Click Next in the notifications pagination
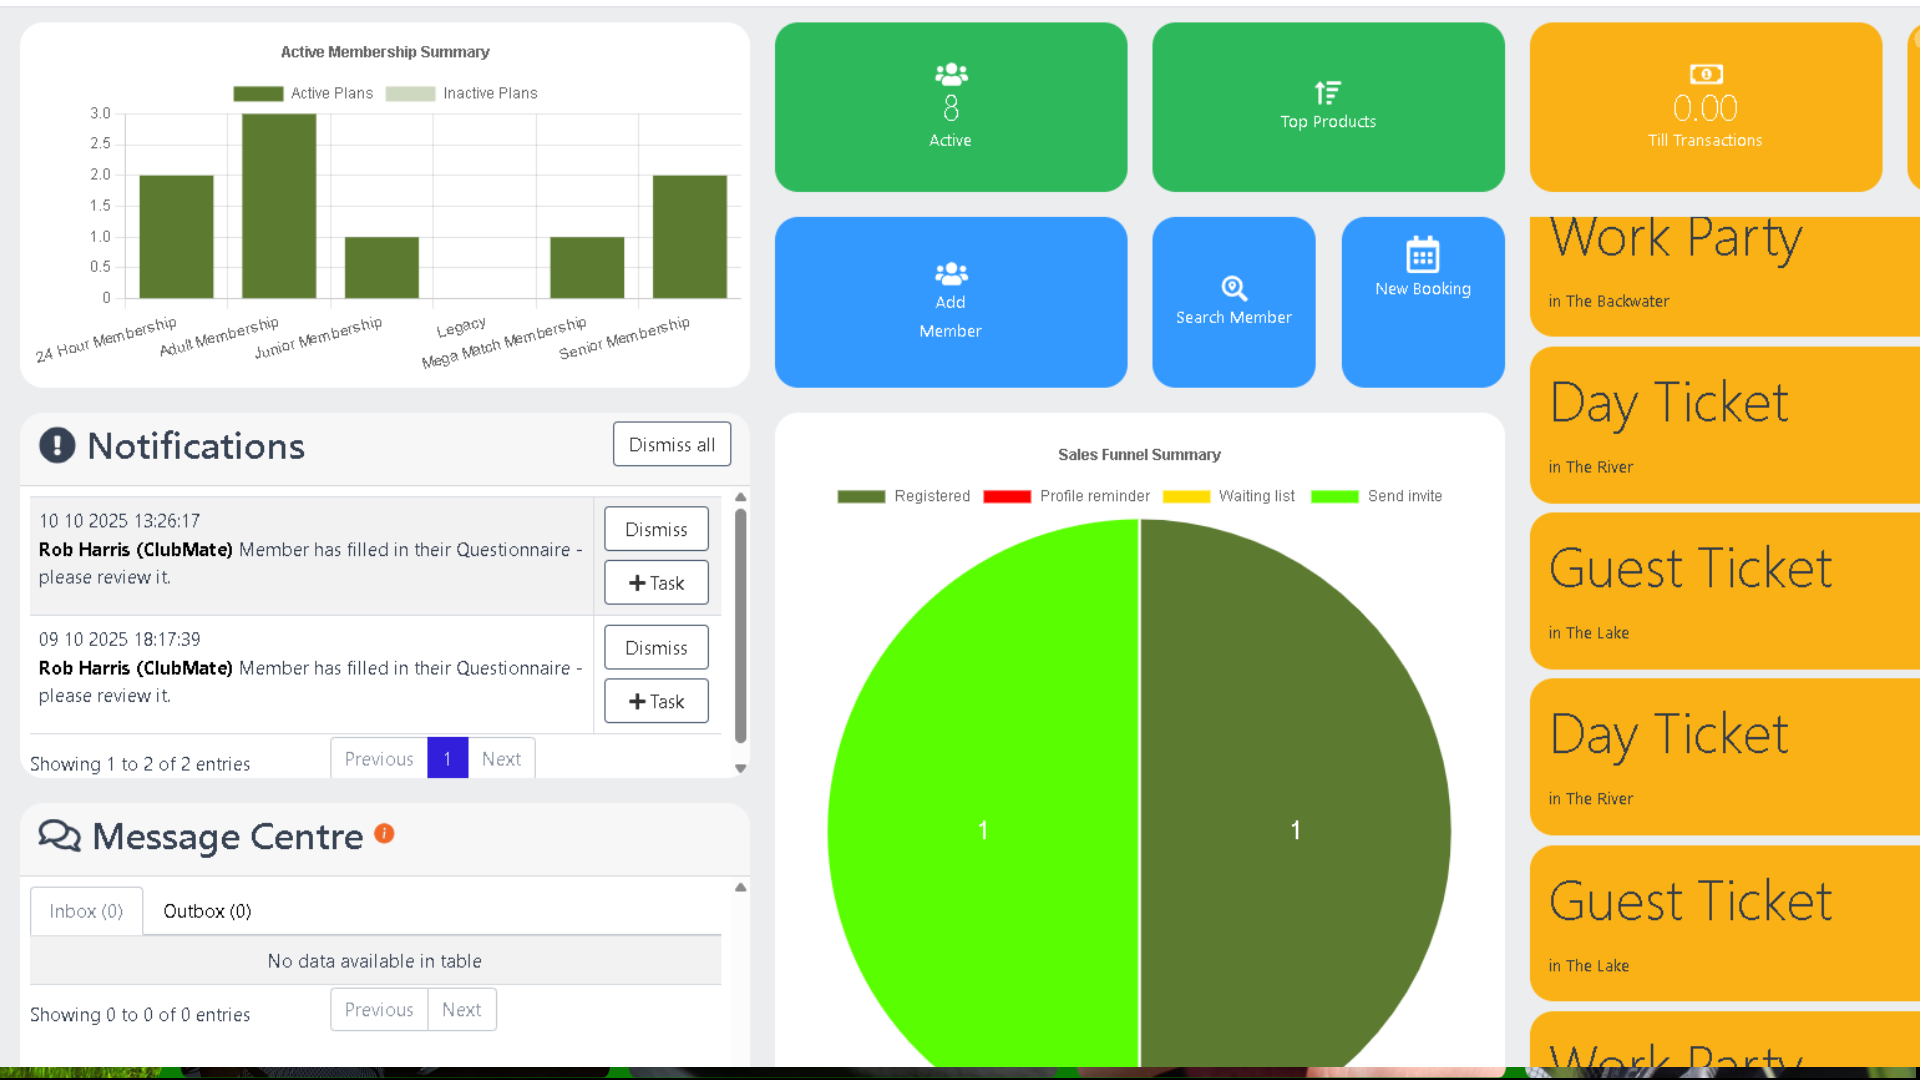The image size is (1920, 1080). [x=501, y=758]
